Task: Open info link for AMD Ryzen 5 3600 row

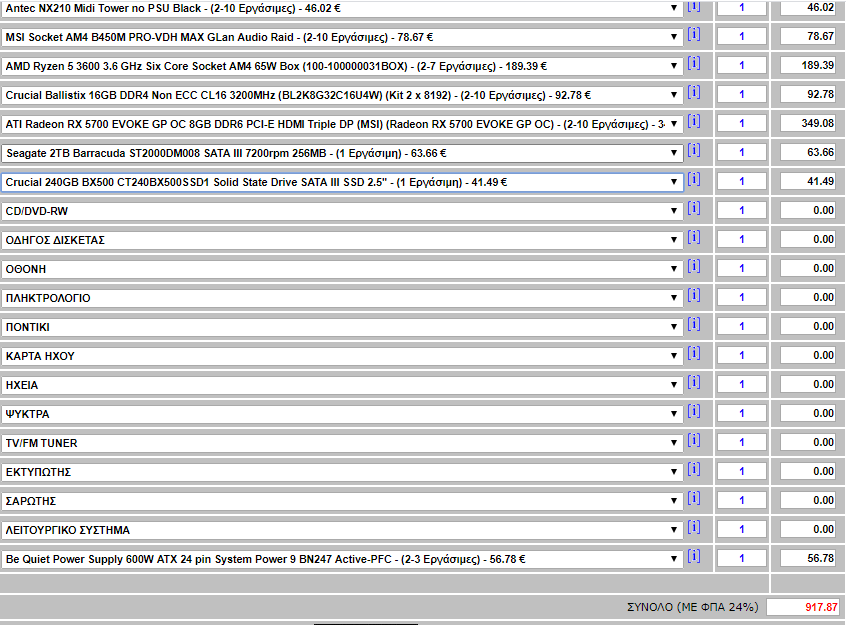Action: [x=694, y=64]
